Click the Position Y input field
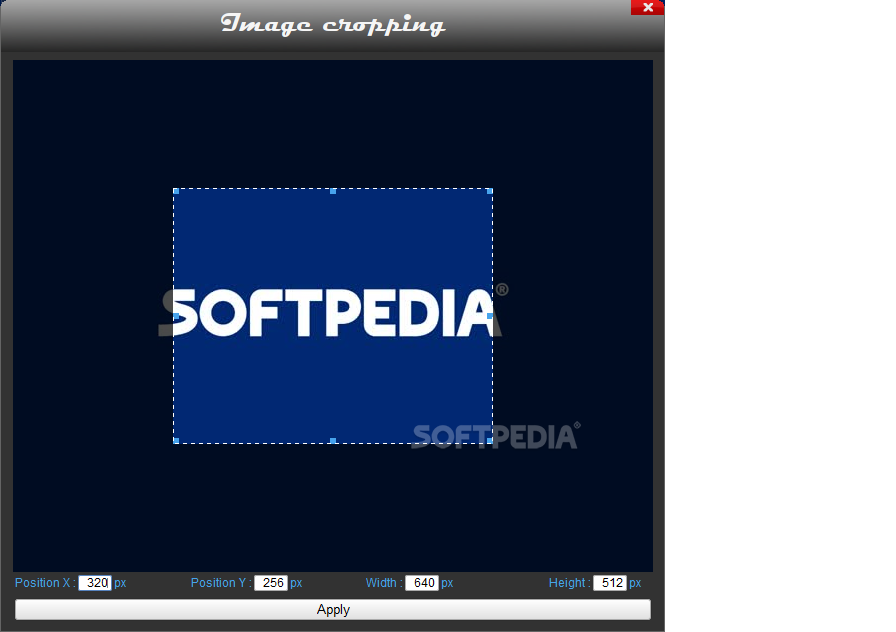The image size is (896, 632). 271,583
